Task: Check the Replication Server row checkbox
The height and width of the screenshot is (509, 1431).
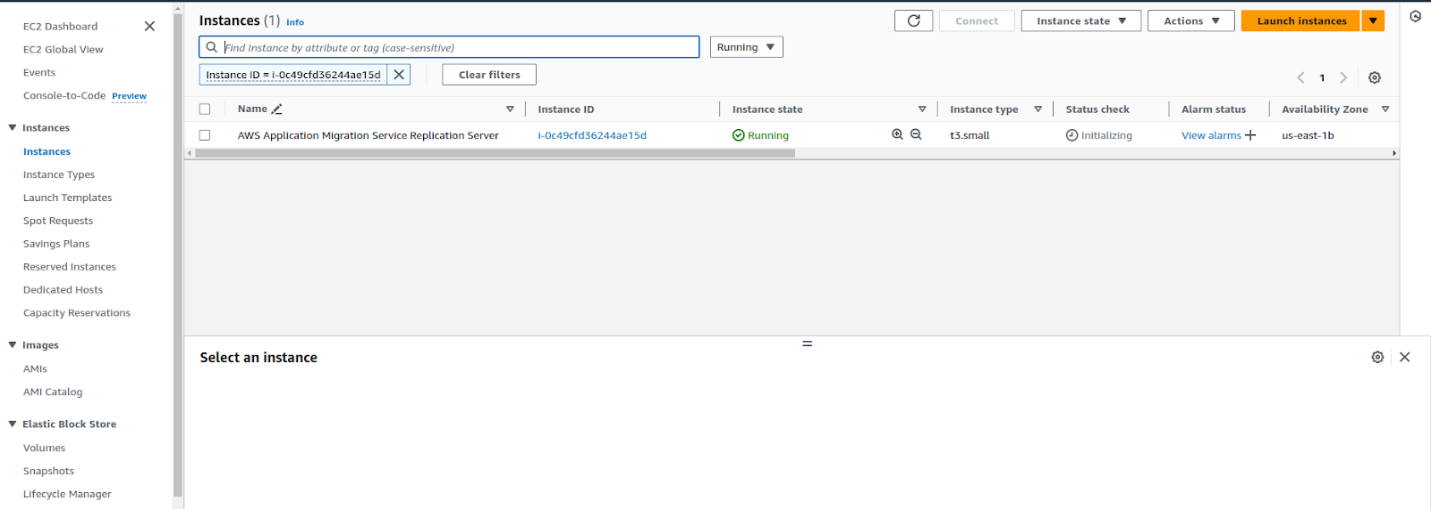Action: 205,135
